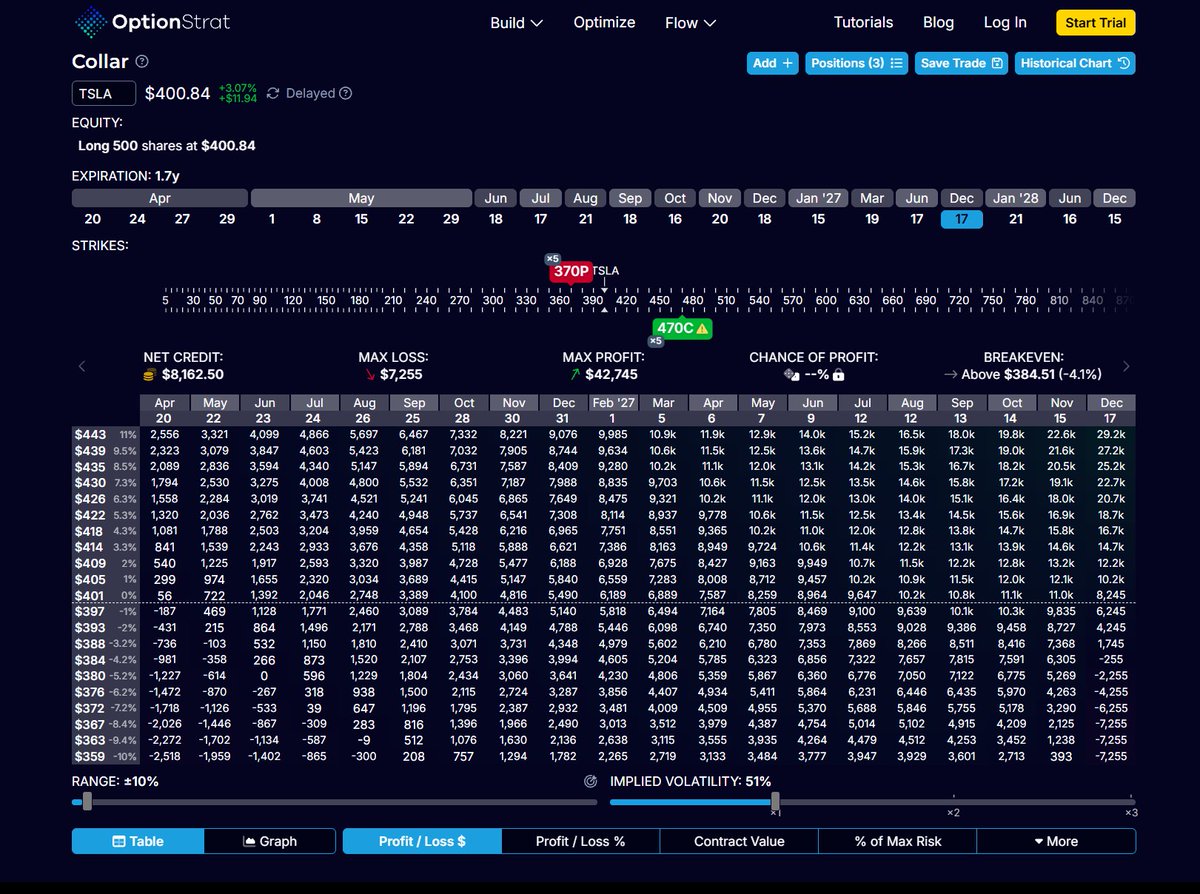Select Profit / Loss % display
Image resolution: width=1200 pixels, height=894 pixels.
580,841
